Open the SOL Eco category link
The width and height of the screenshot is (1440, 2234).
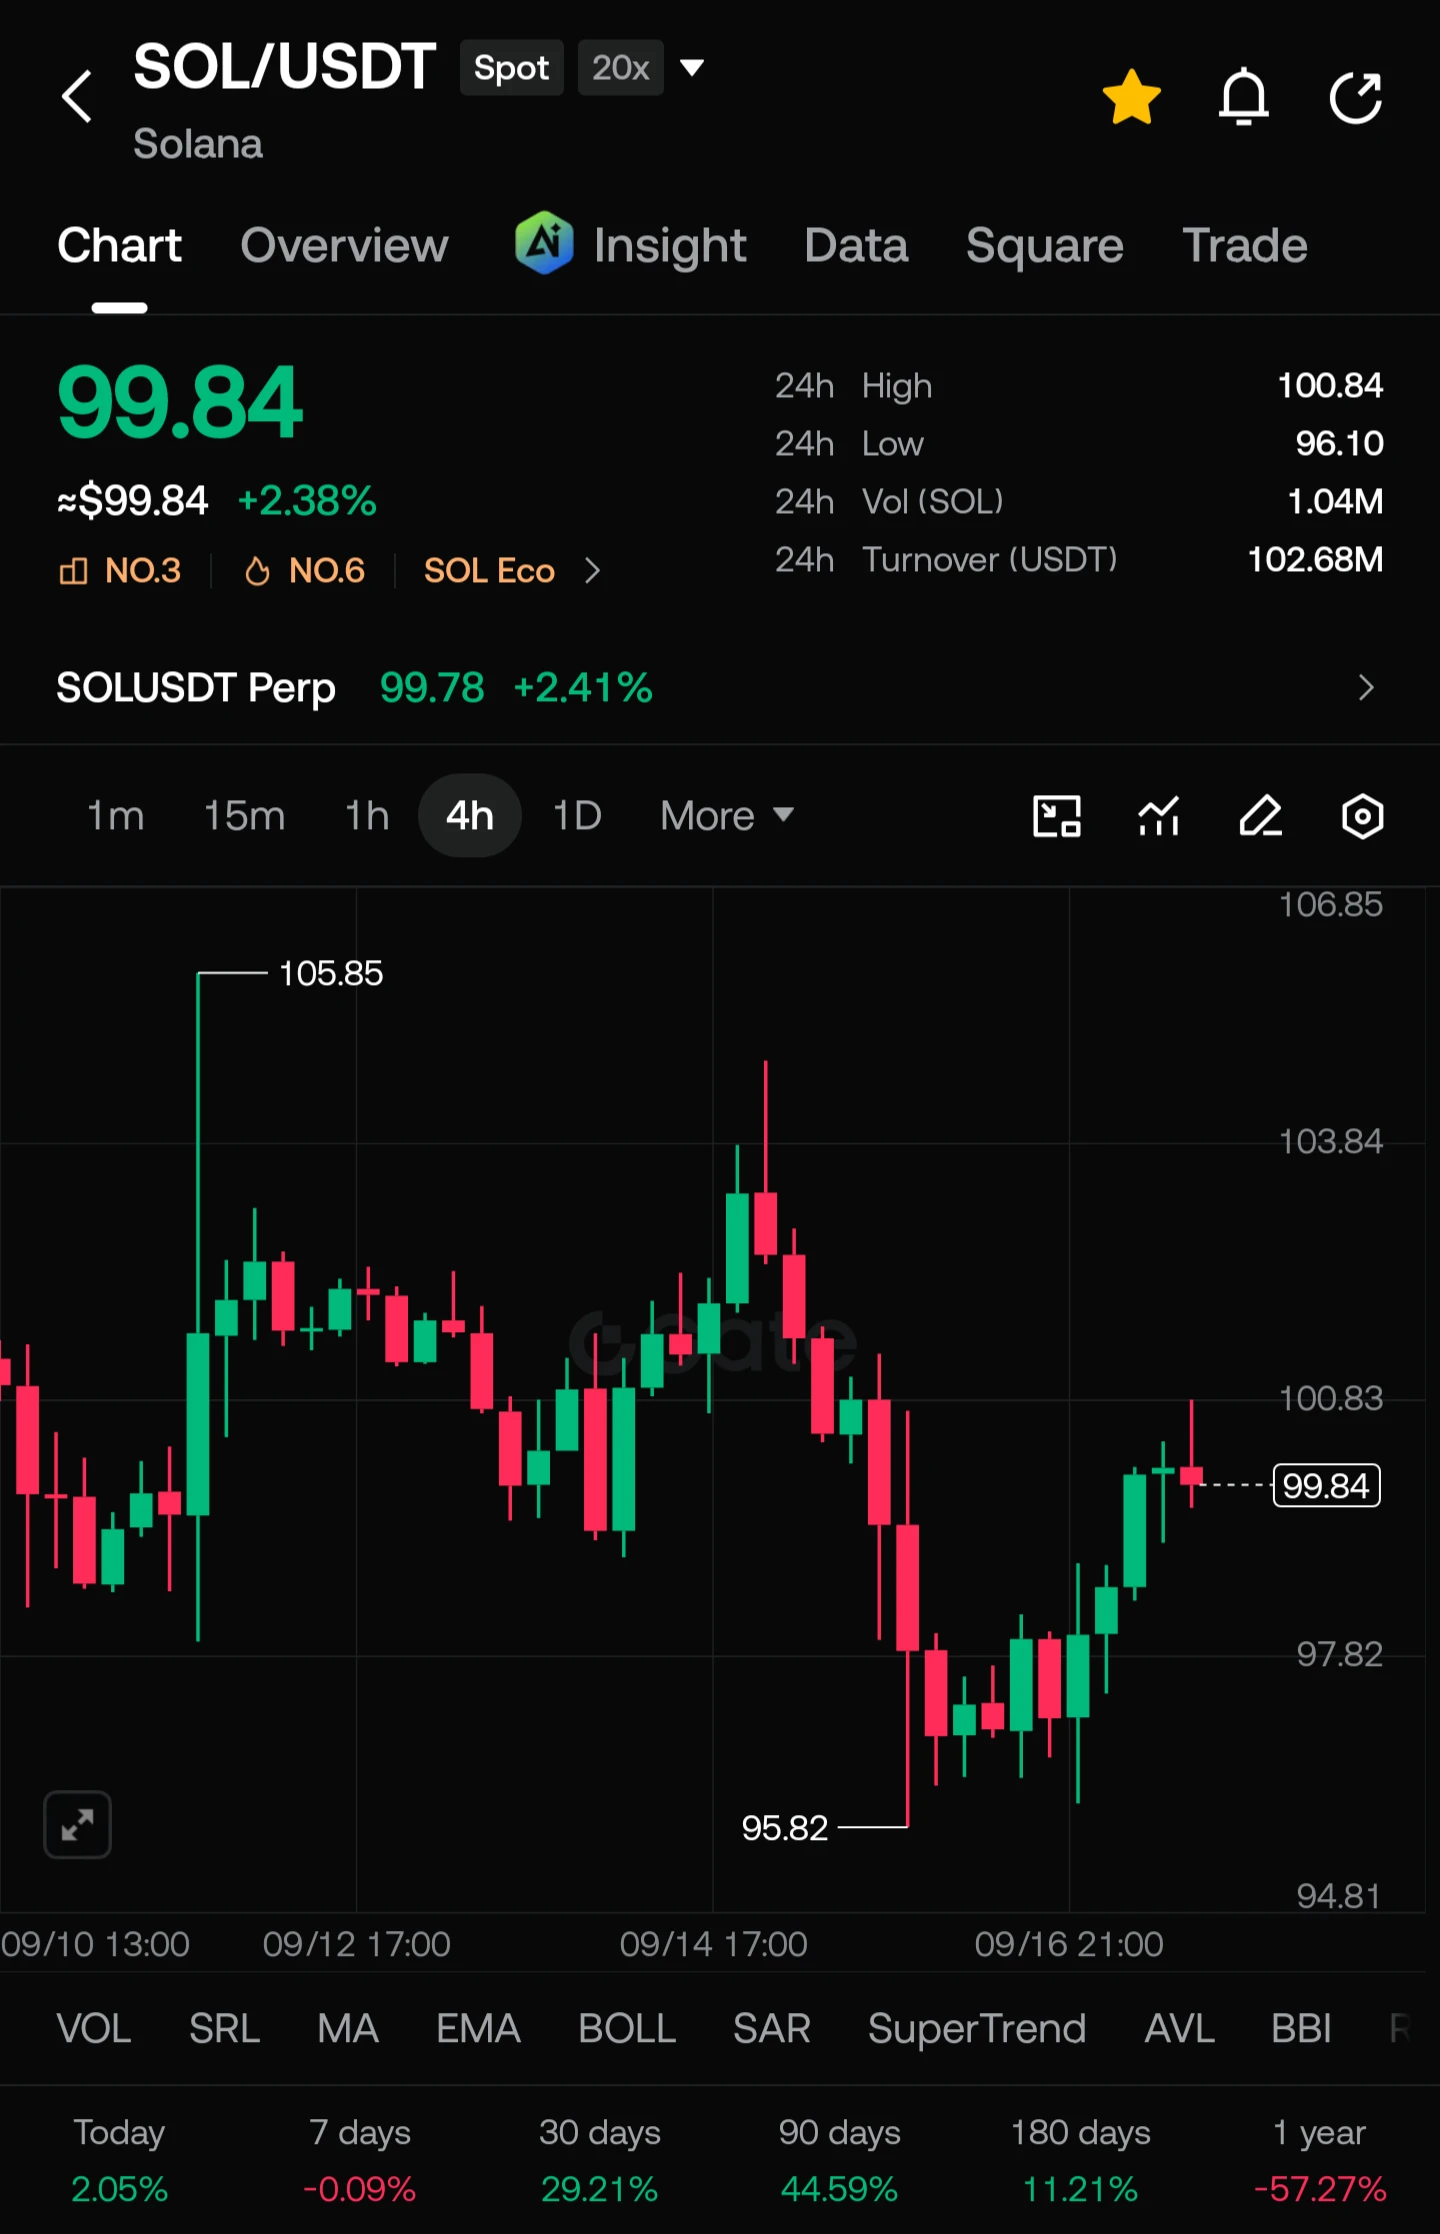coord(512,571)
